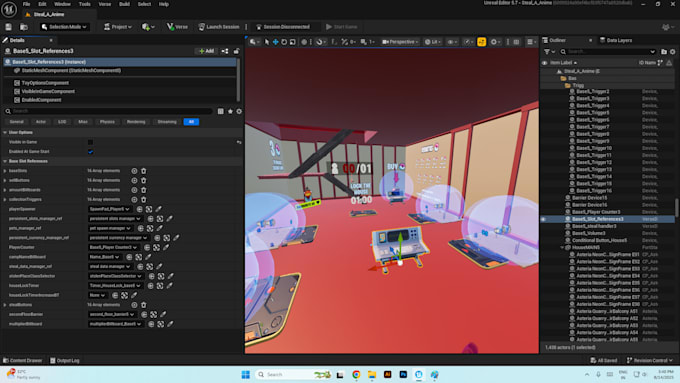Collapse the Base Slot References section
The image size is (680, 383).
pyautogui.click(x=5, y=161)
